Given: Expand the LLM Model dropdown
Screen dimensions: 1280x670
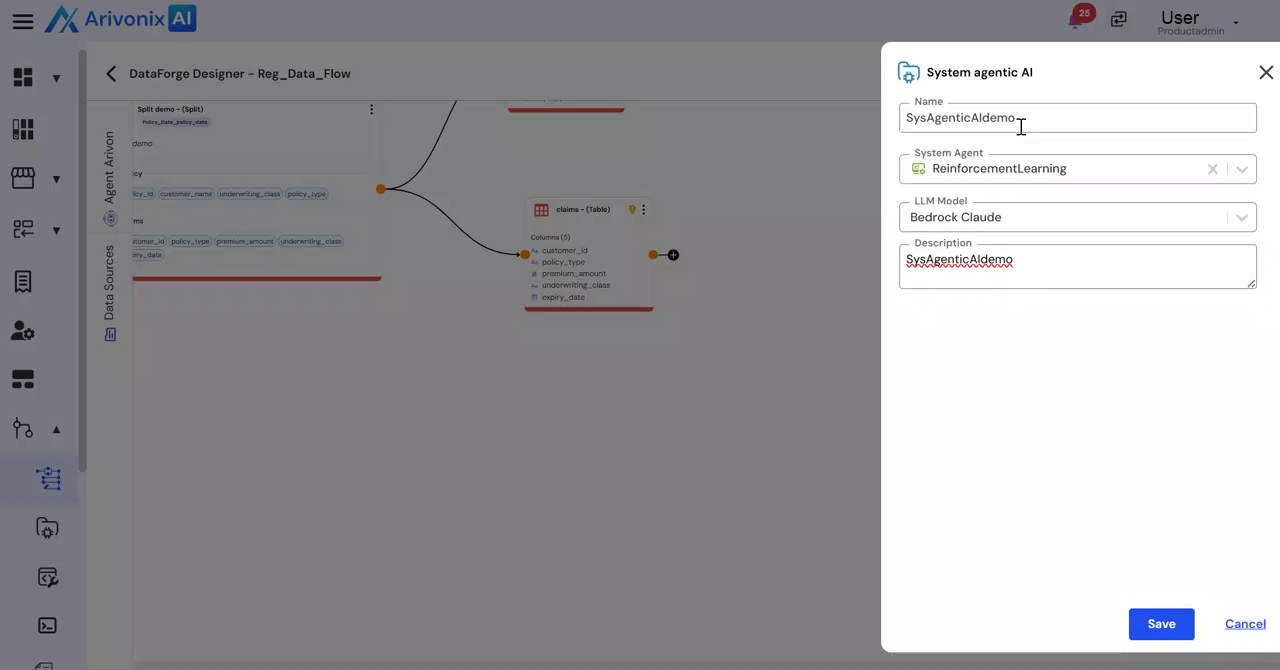Looking at the screenshot, I should (1241, 217).
